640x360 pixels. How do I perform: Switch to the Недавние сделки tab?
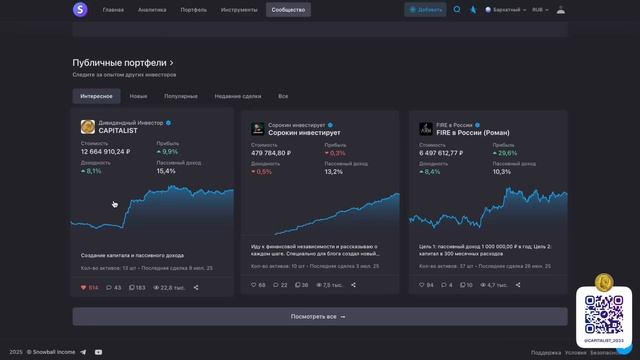click(x=238, y=96)
